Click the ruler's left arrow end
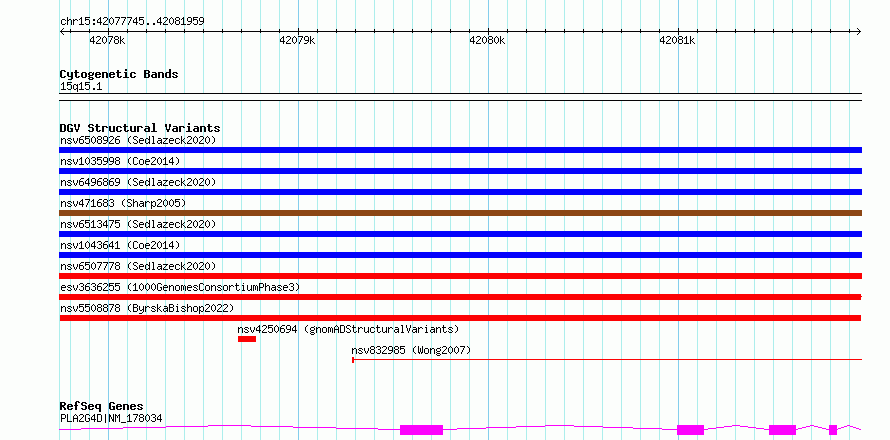 (62, 31)
